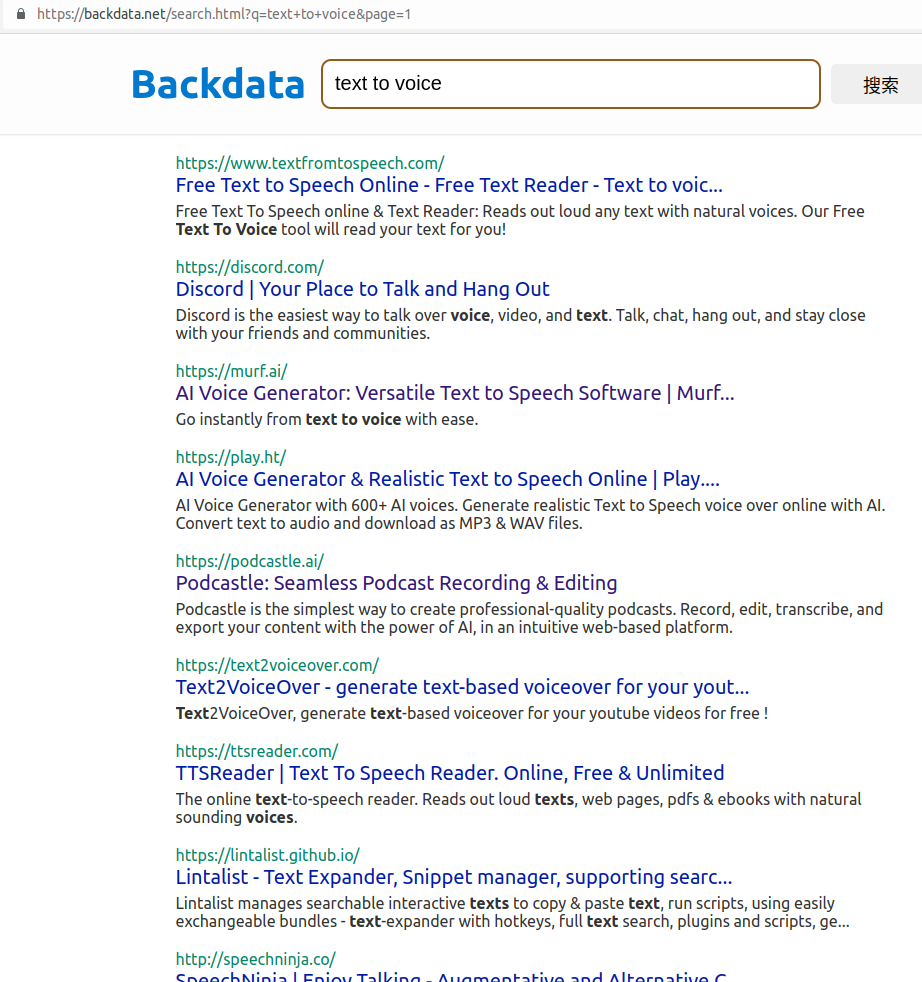Open 'AI Voice Generator & Realistic' Play result
Screen dimensions: 922x982
tap(448, 479)
